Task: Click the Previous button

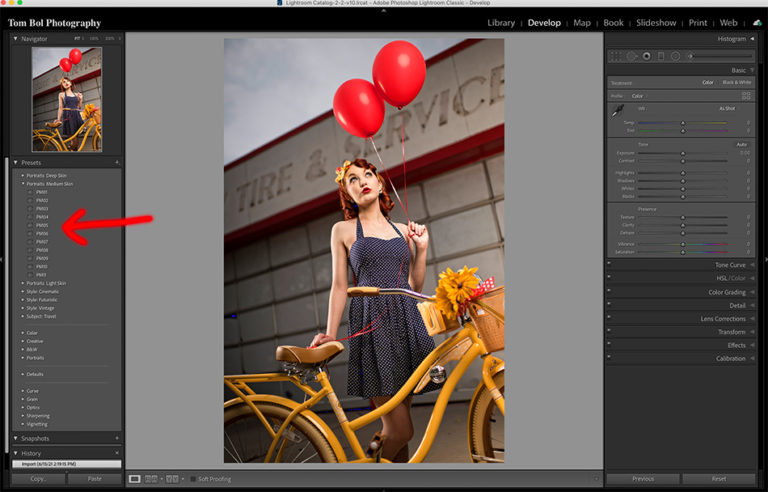Action: [643, 479]
